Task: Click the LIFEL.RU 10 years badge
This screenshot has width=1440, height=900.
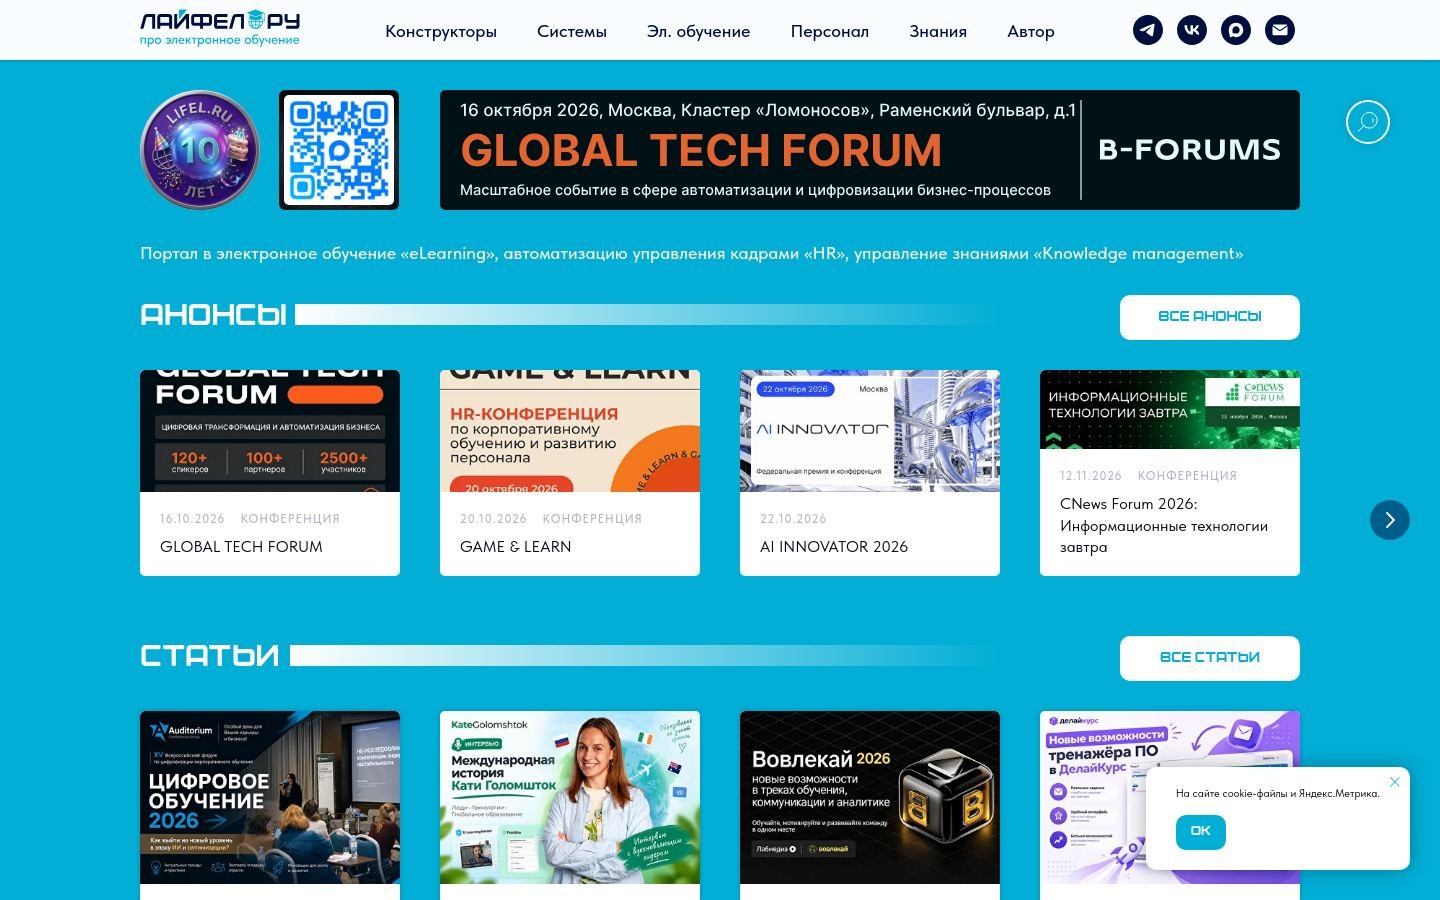Action: pyautogui.click(x=200, y=150)
